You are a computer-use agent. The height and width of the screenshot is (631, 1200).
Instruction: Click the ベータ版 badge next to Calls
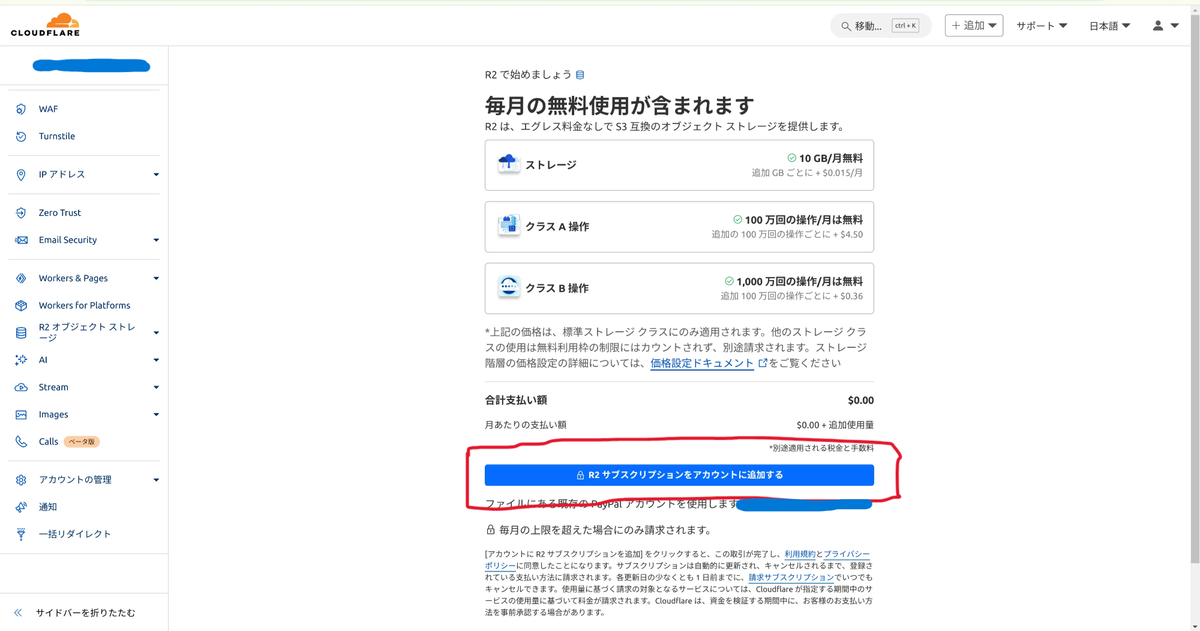[x=82, y=441]
